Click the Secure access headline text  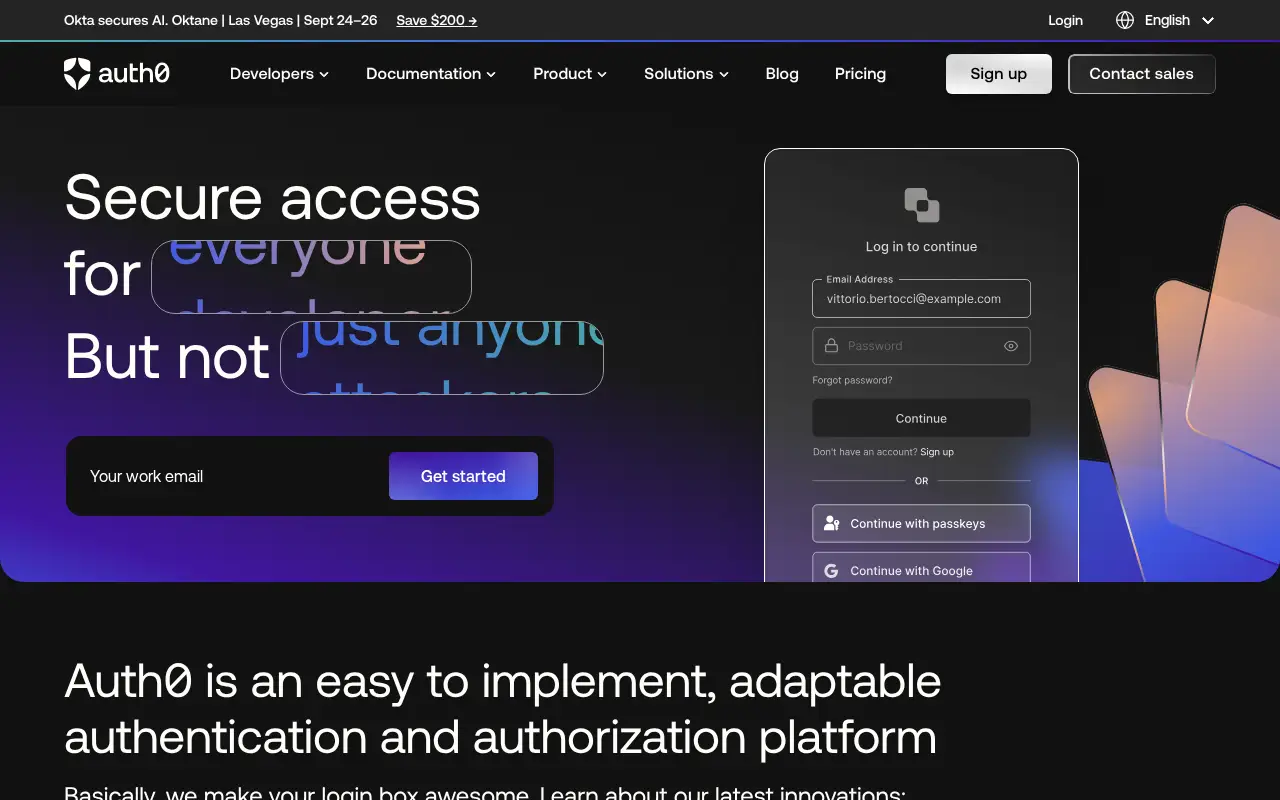(272, 197)
